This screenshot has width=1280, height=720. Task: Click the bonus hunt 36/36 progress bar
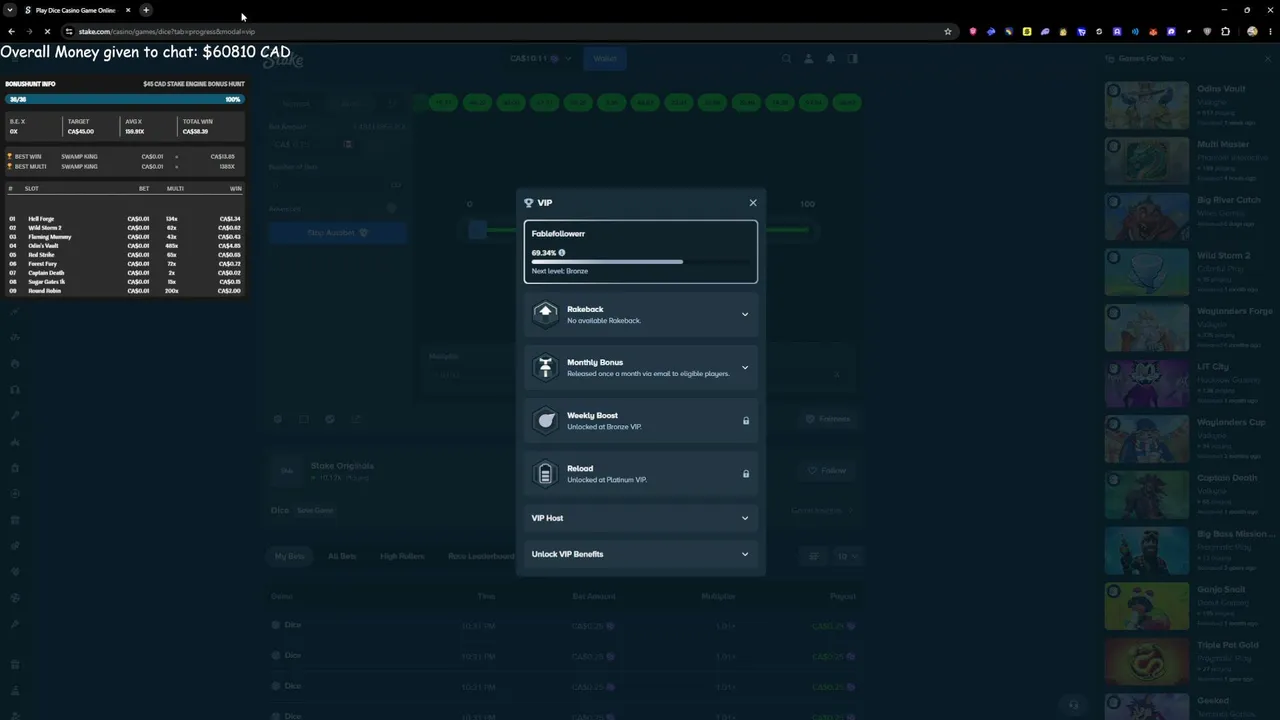pyautogui.click(x=125, y=100)
